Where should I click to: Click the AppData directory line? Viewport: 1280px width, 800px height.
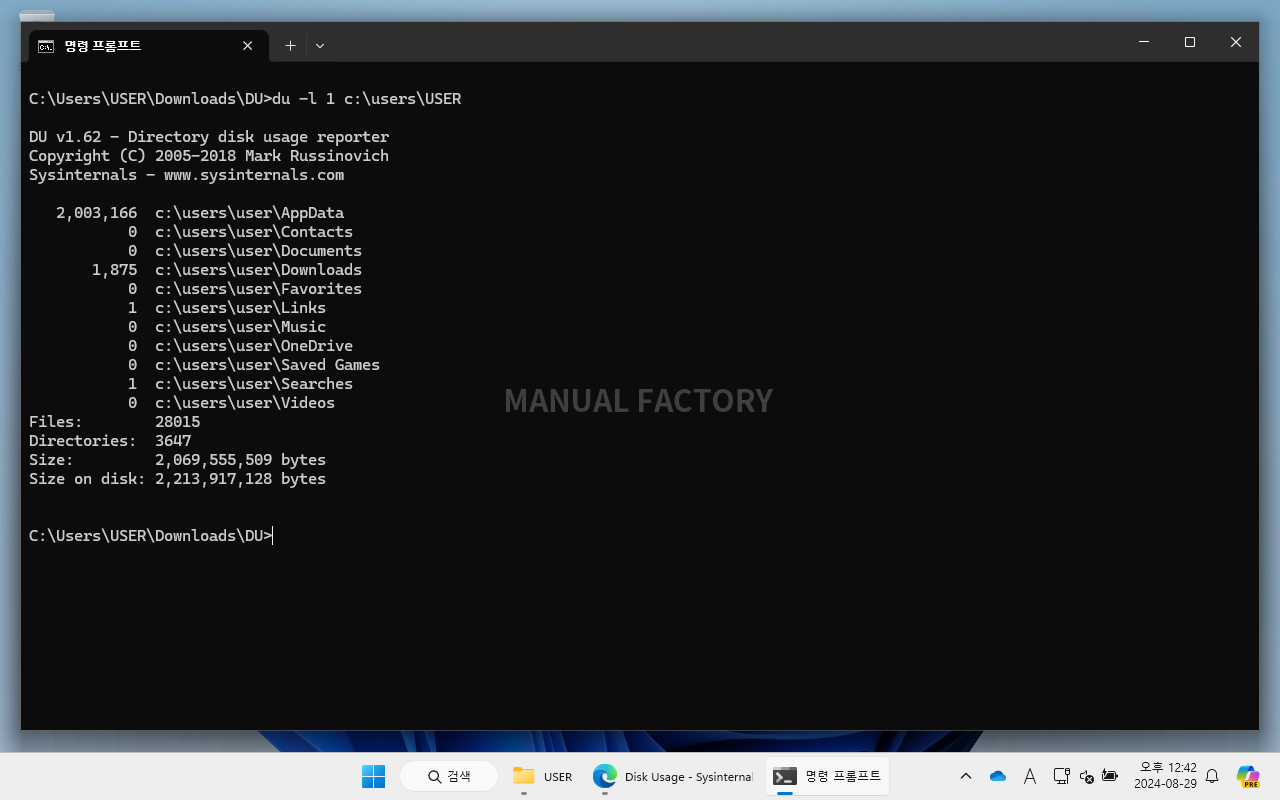click(x=200, y=213)
